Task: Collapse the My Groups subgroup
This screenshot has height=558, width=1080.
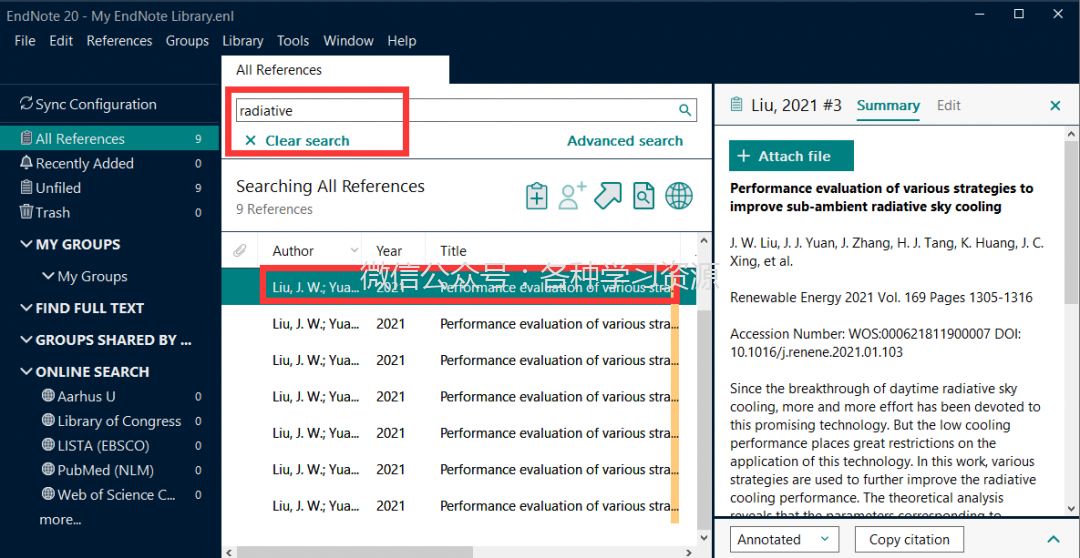Action: (48, 276)
